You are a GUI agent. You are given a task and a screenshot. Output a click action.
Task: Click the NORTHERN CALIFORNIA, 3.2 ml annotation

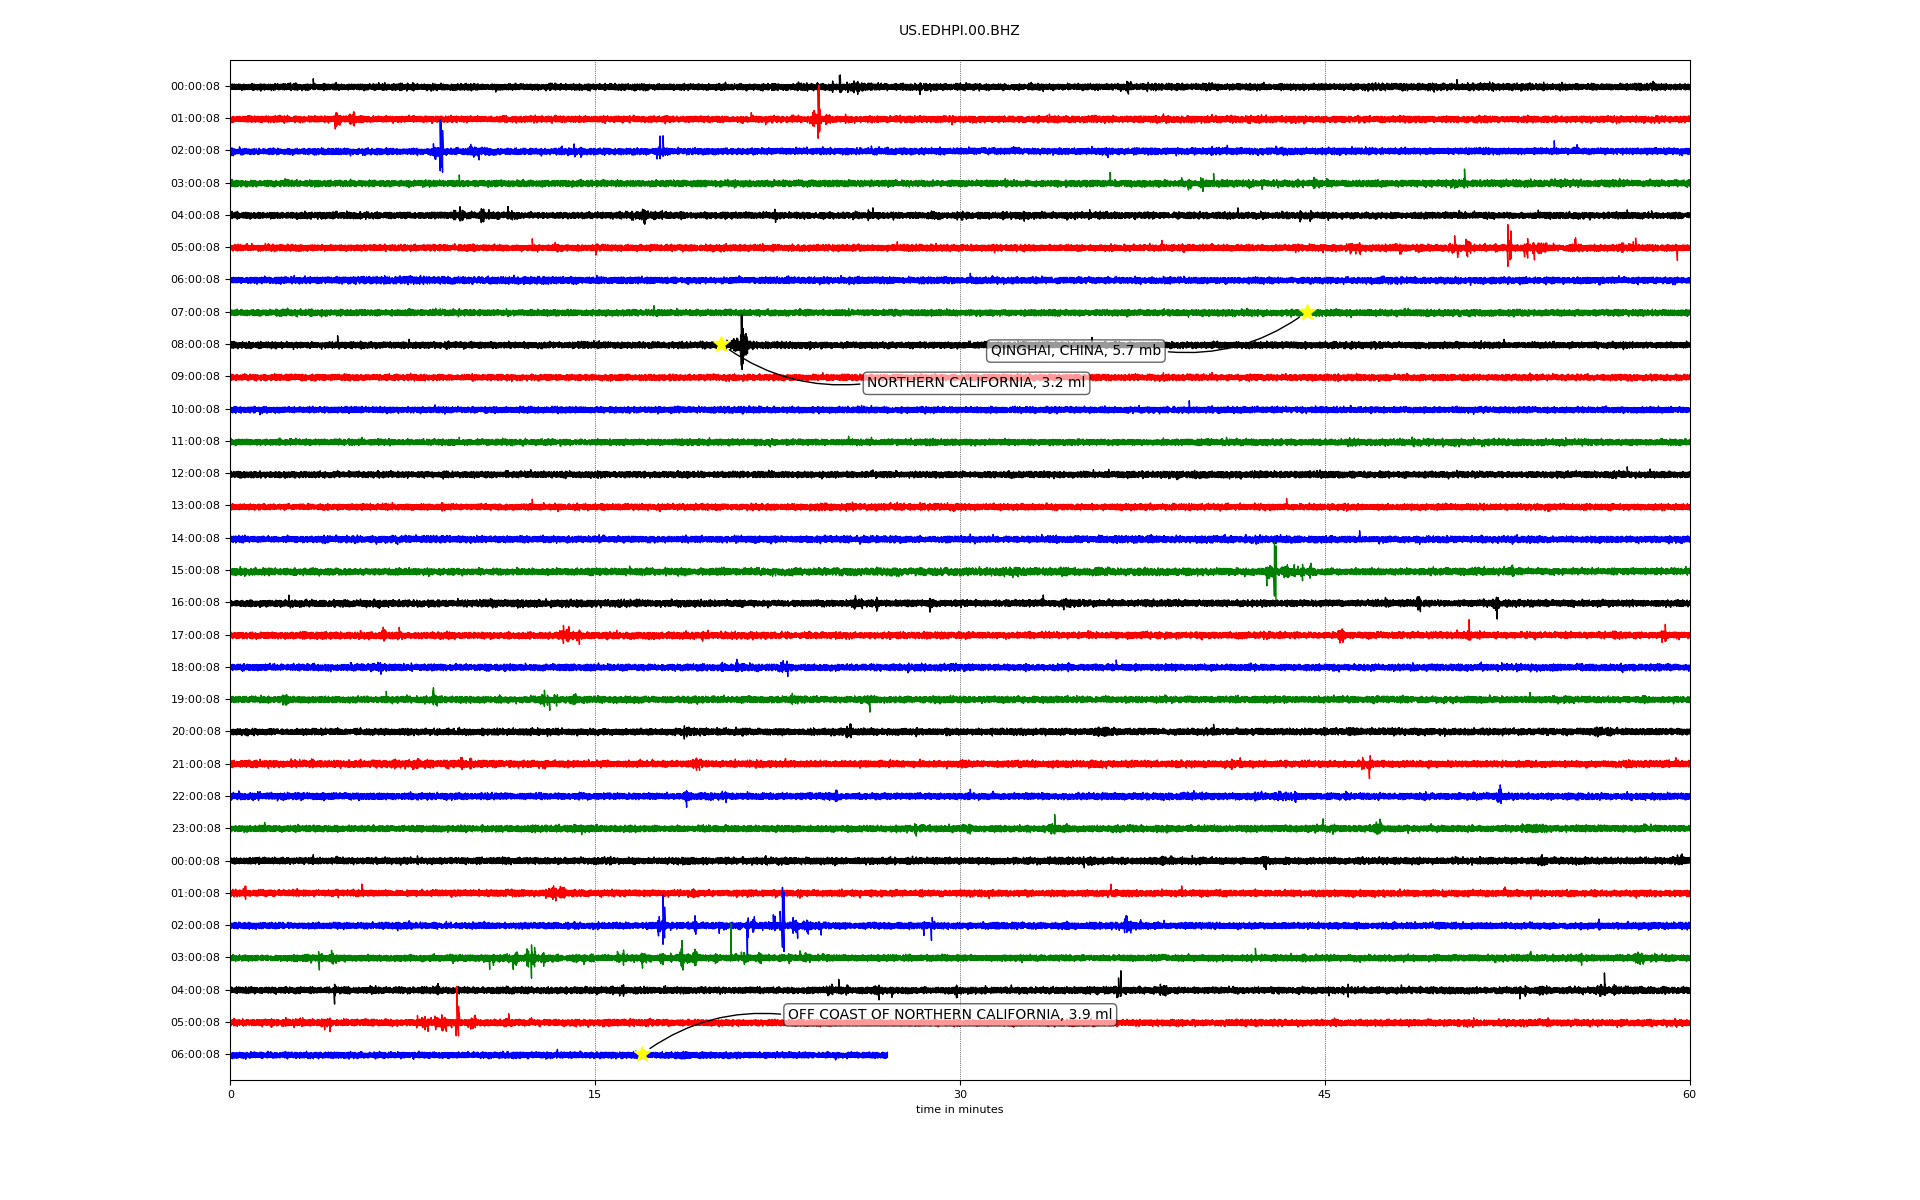tap(975, 383)
